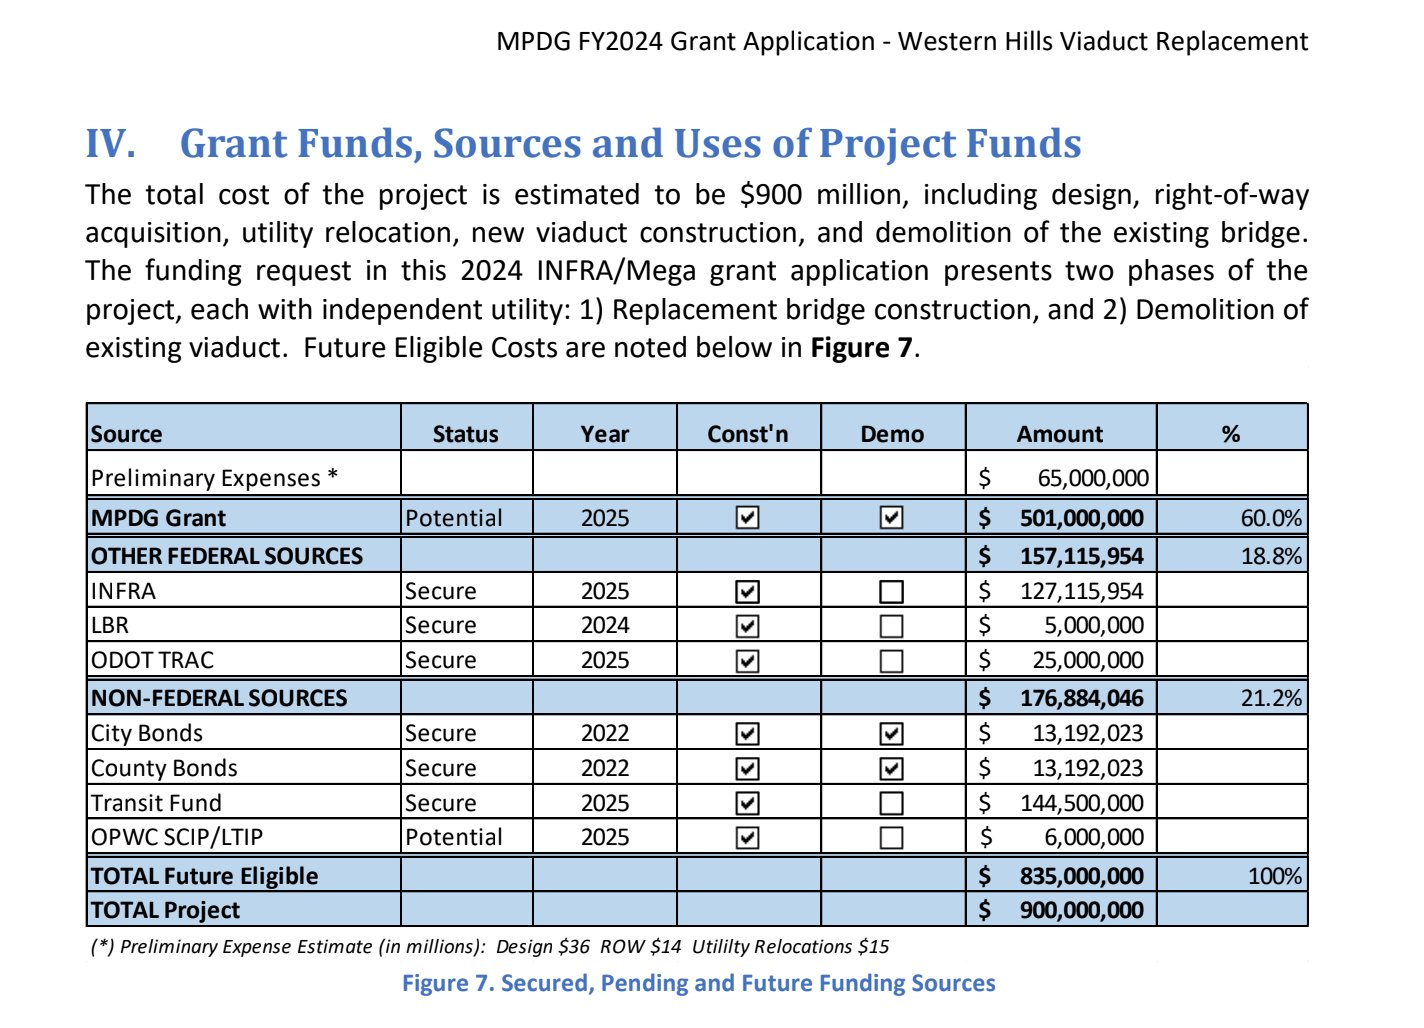Toggle MPDG Grant Demo checkbox
This screenshot has height=1028, width=1424.
click(891, 518)
